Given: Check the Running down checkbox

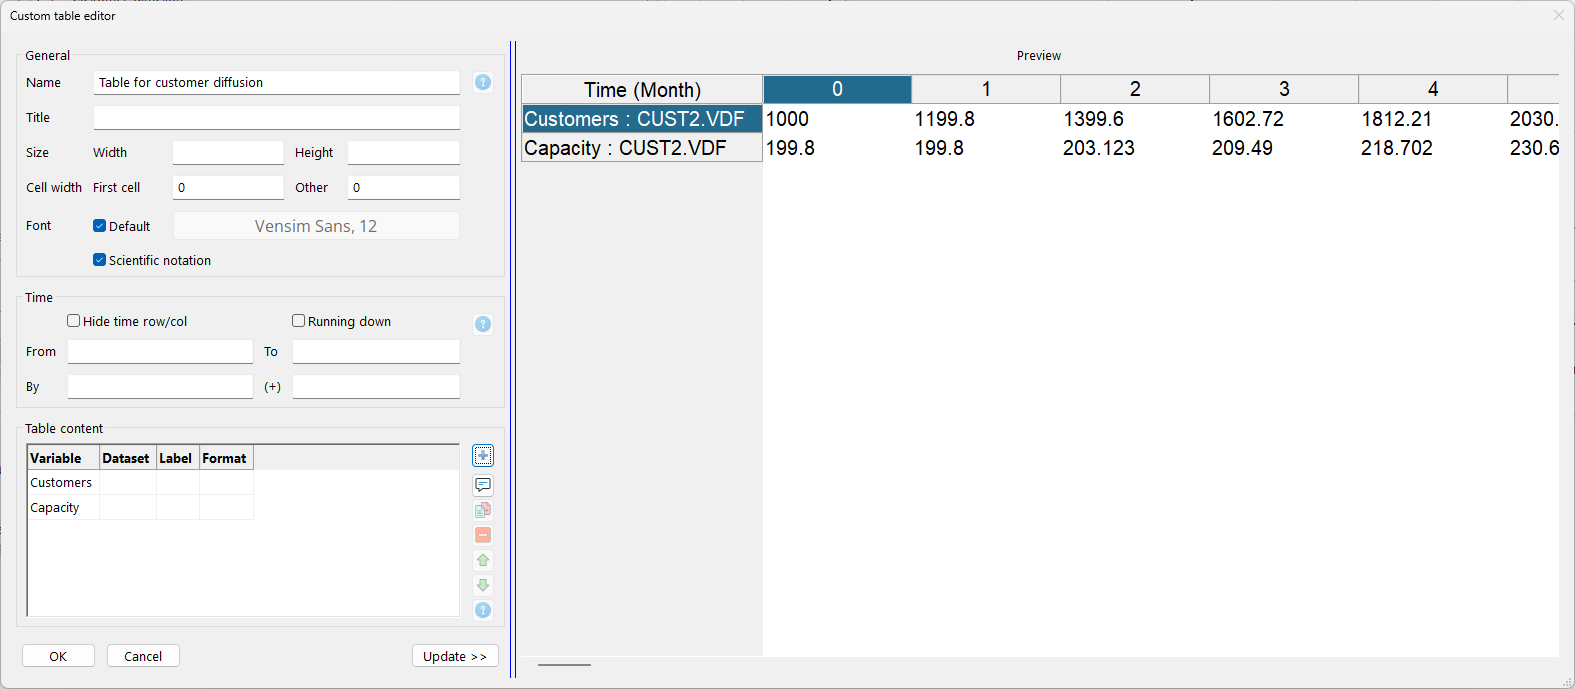Looking at the screenshot, I should [x=299, y=321].
